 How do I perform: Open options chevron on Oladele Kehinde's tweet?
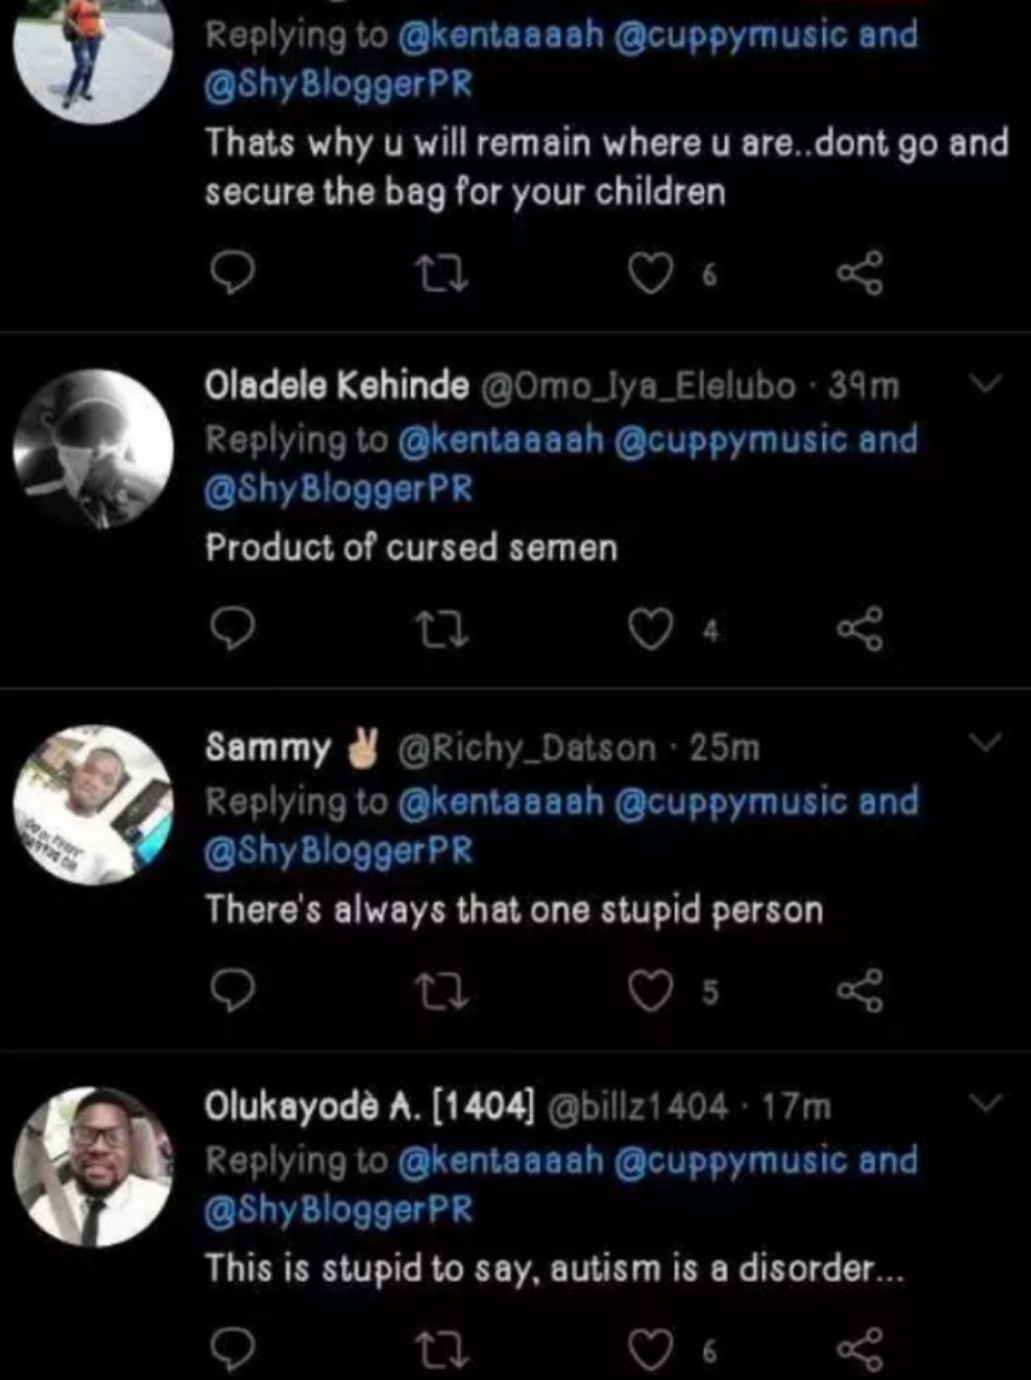pyautogui.click(x=986, y=384)
